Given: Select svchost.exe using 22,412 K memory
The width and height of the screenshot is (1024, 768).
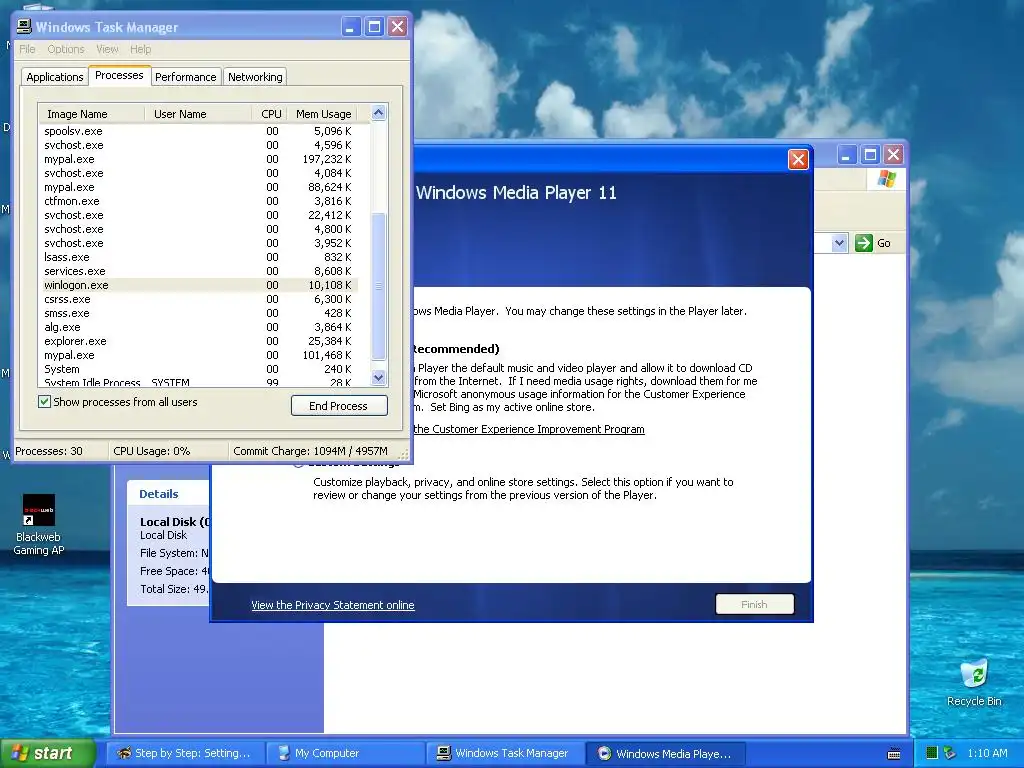Looking at the screenshot, I should click(x=198, y=215).
